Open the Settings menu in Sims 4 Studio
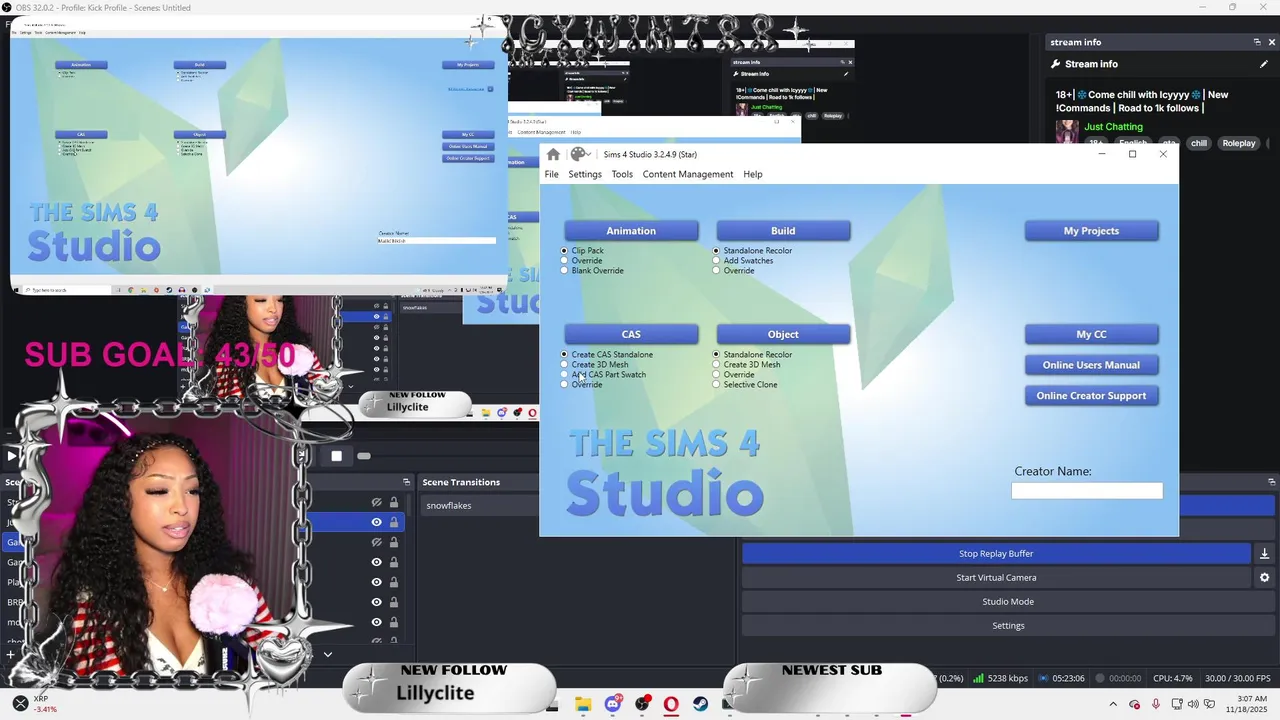The image size is (1280, 720). point(585,174)
